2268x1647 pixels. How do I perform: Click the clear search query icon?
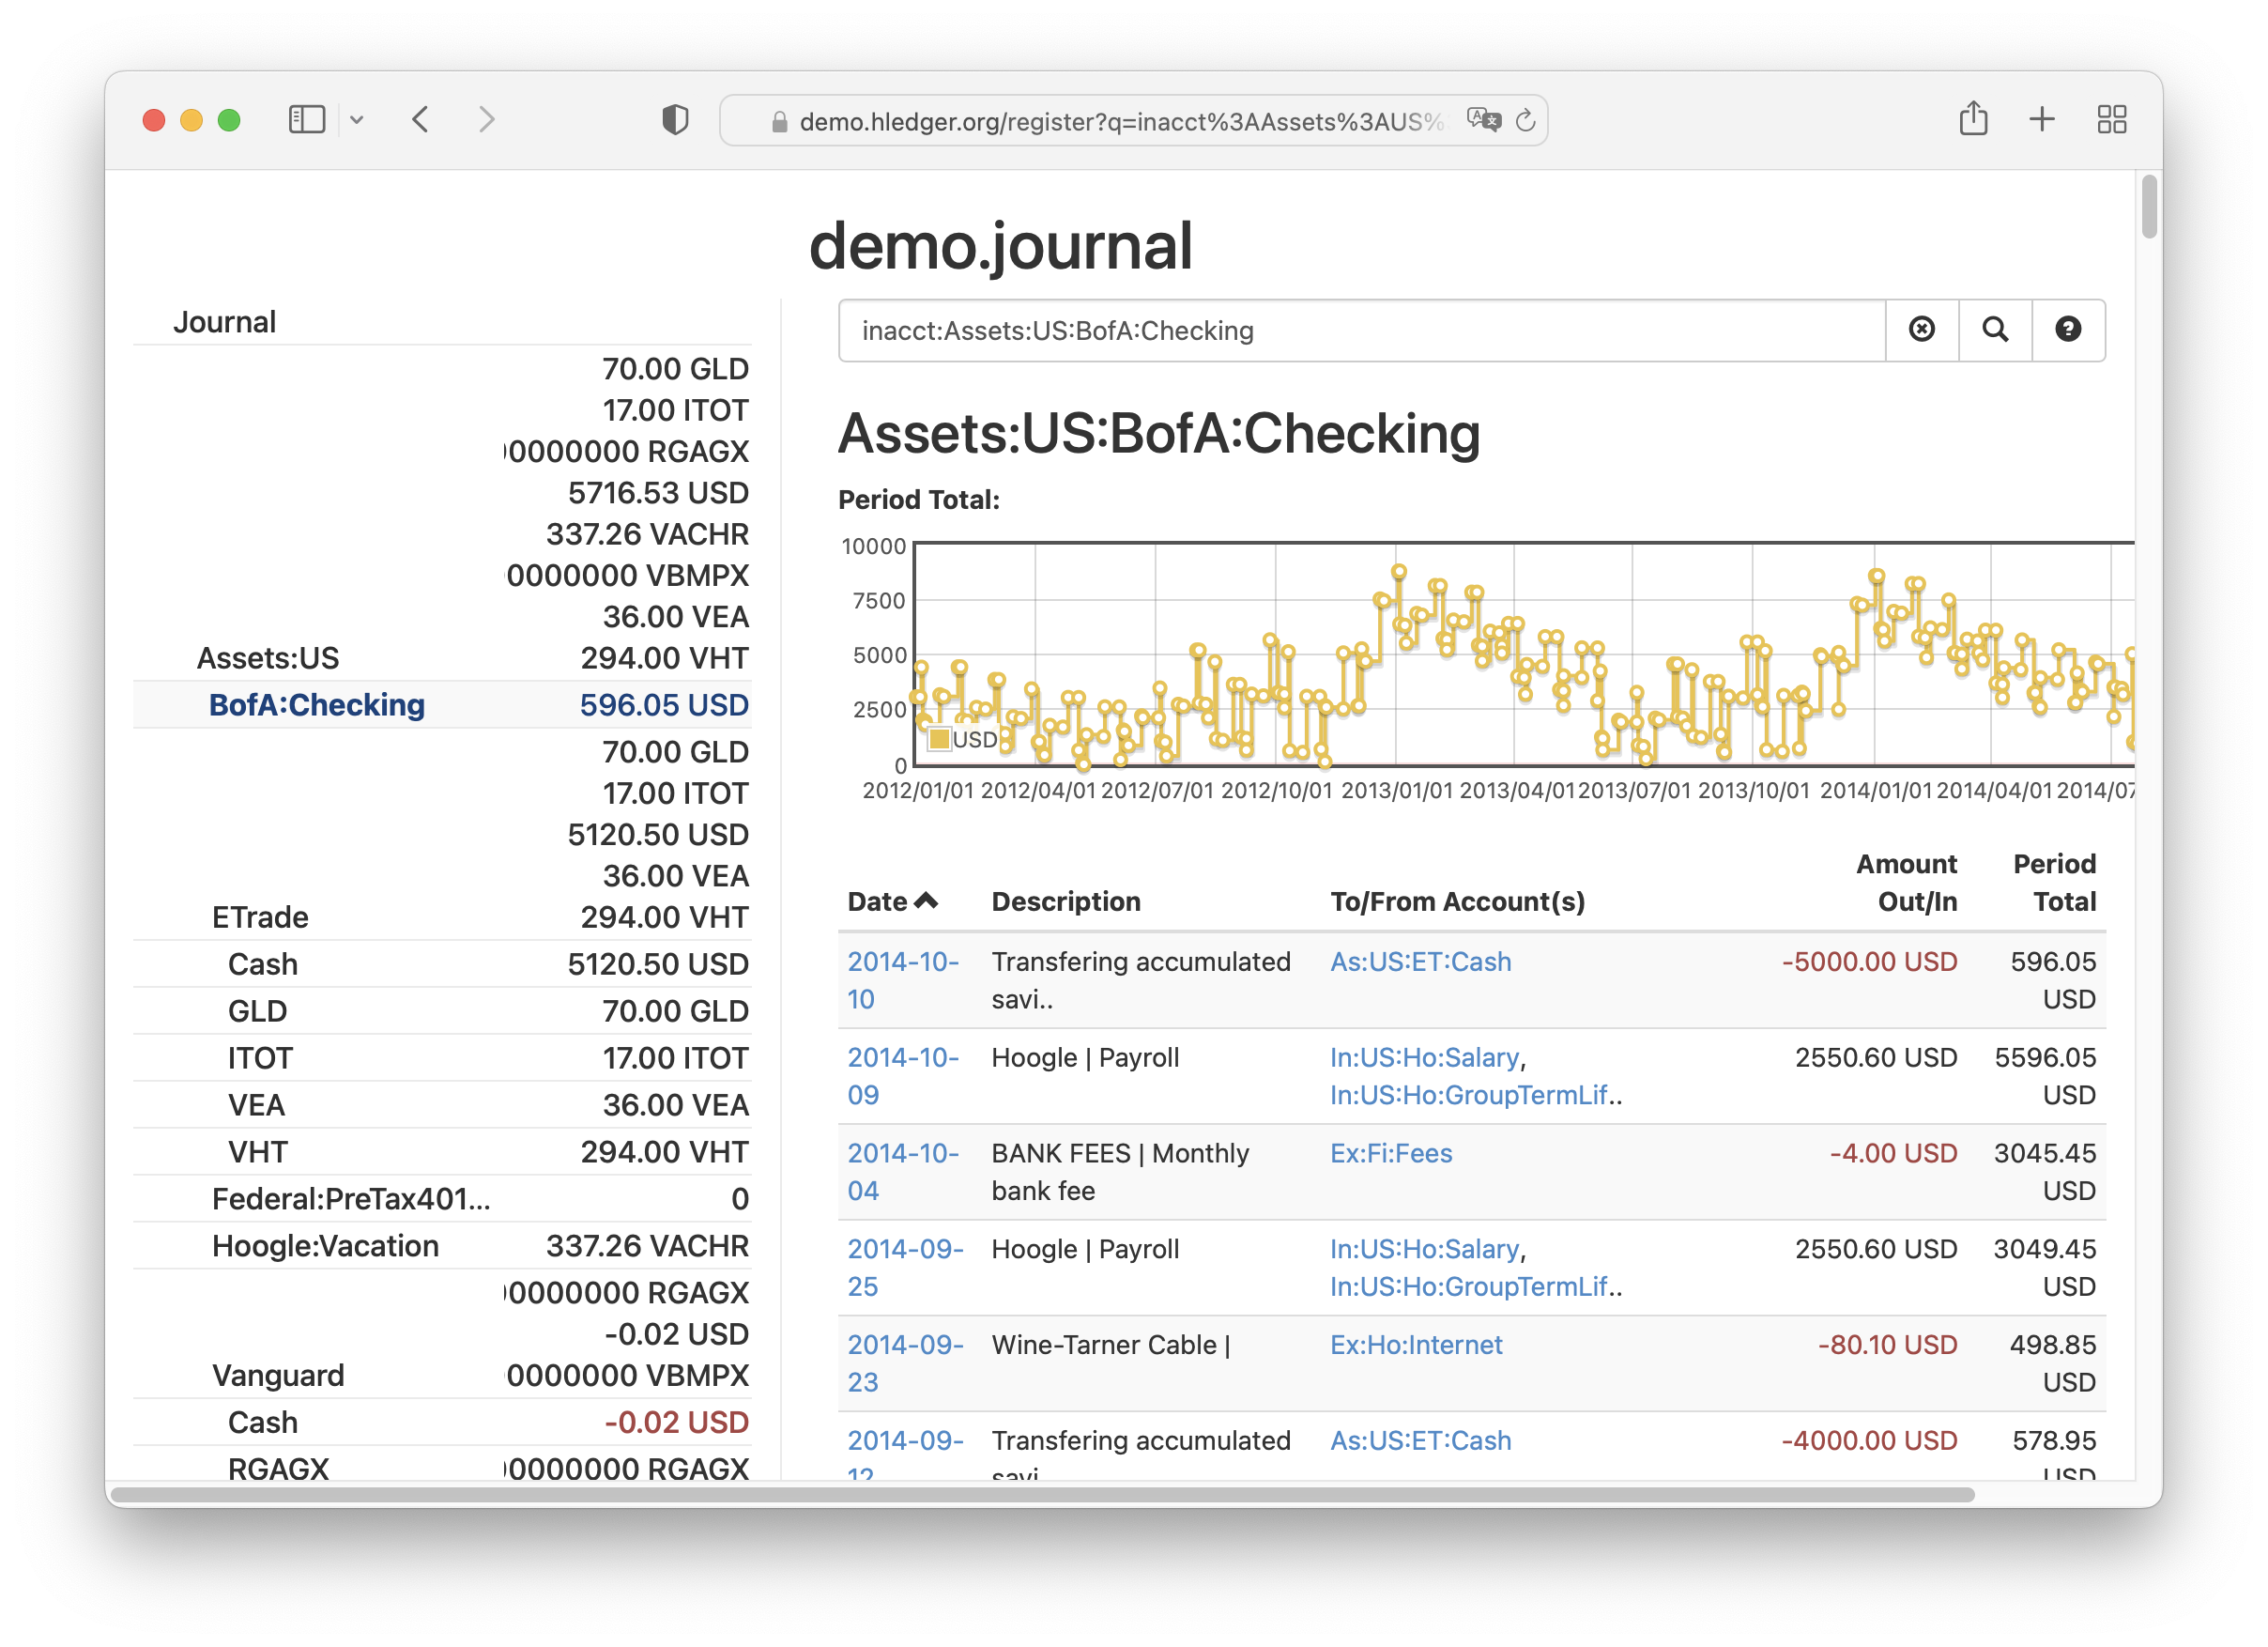click(1921, 330)
